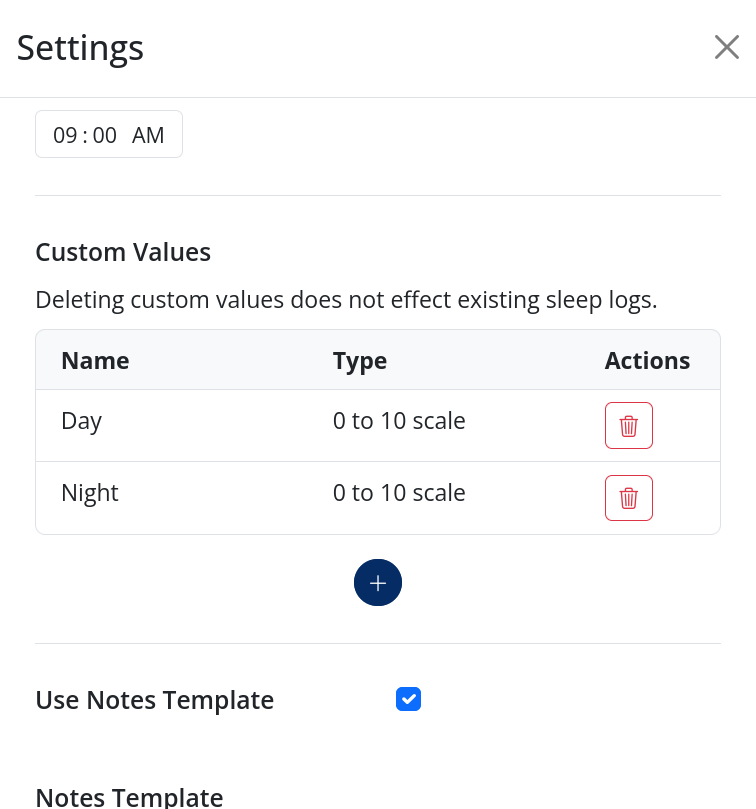Image resolution: width=756 pixels, height=809 pixels.
Task: Click the Custom Values heading
Action: [123, 252]
